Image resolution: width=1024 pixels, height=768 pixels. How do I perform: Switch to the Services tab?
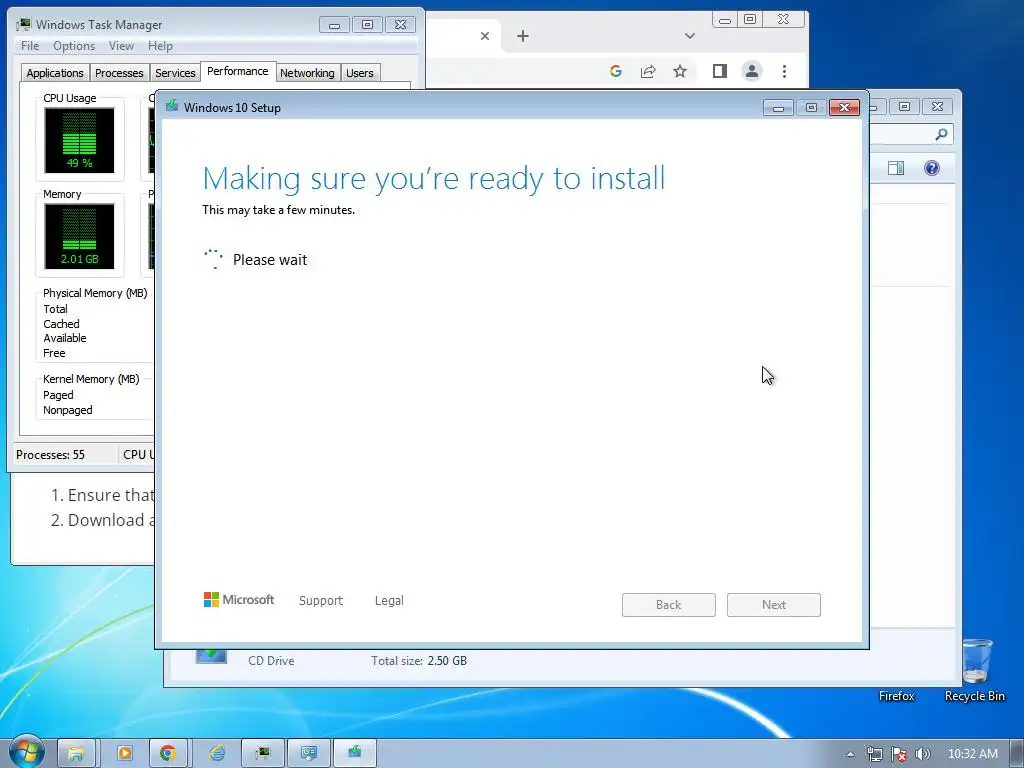[x=175, y=72]
